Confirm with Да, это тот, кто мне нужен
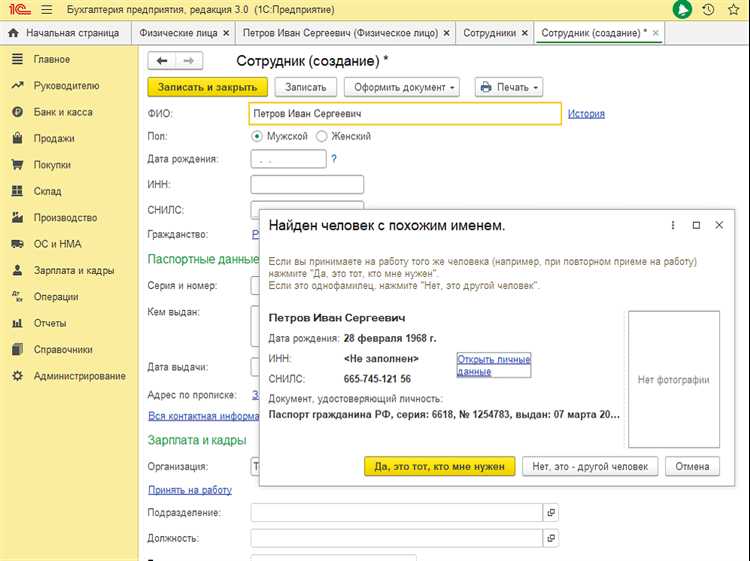 [x=440, y=466]
